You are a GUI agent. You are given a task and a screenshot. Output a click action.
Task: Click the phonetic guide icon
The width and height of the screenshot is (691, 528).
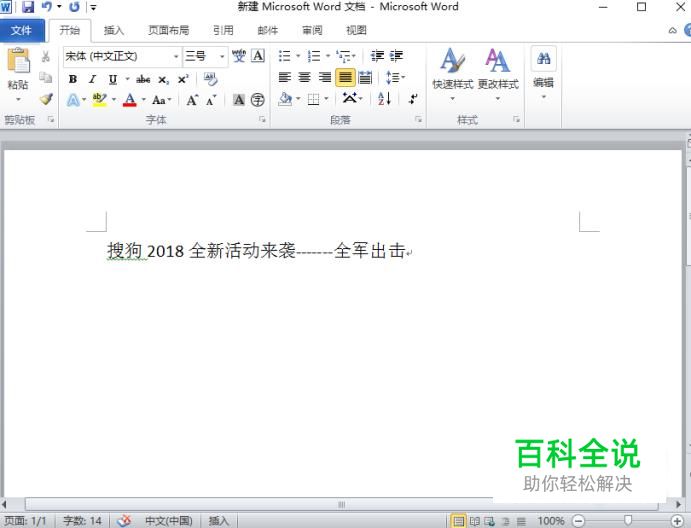[239, 56]
